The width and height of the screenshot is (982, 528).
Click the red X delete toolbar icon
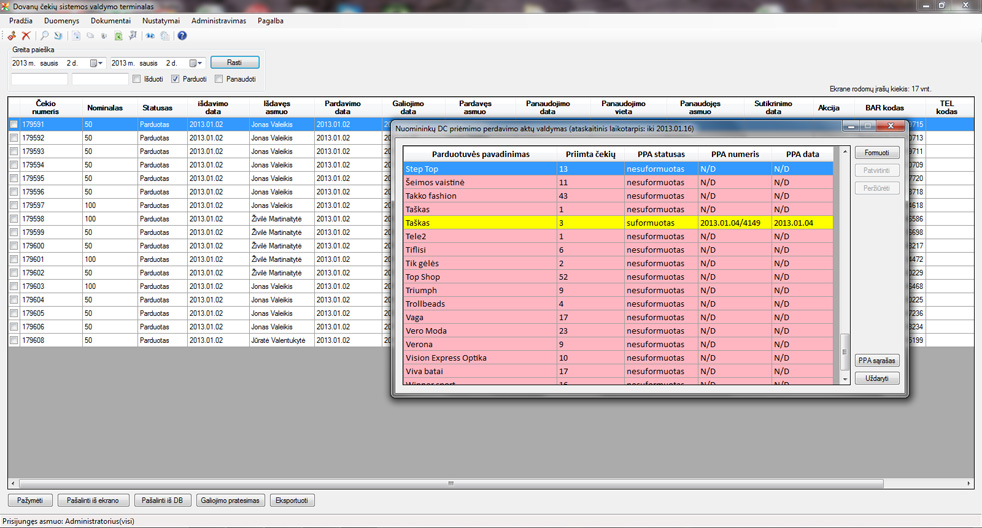coord(26,36)
